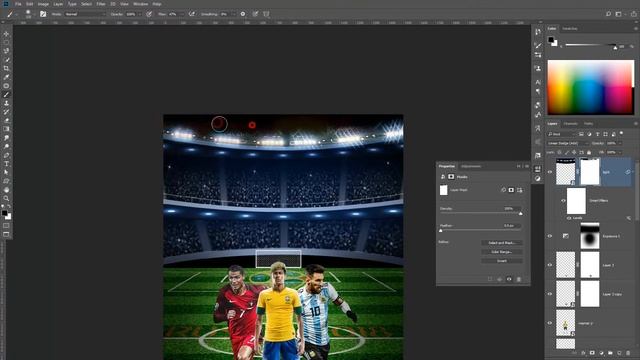Open the Help menu

[157, 4]
